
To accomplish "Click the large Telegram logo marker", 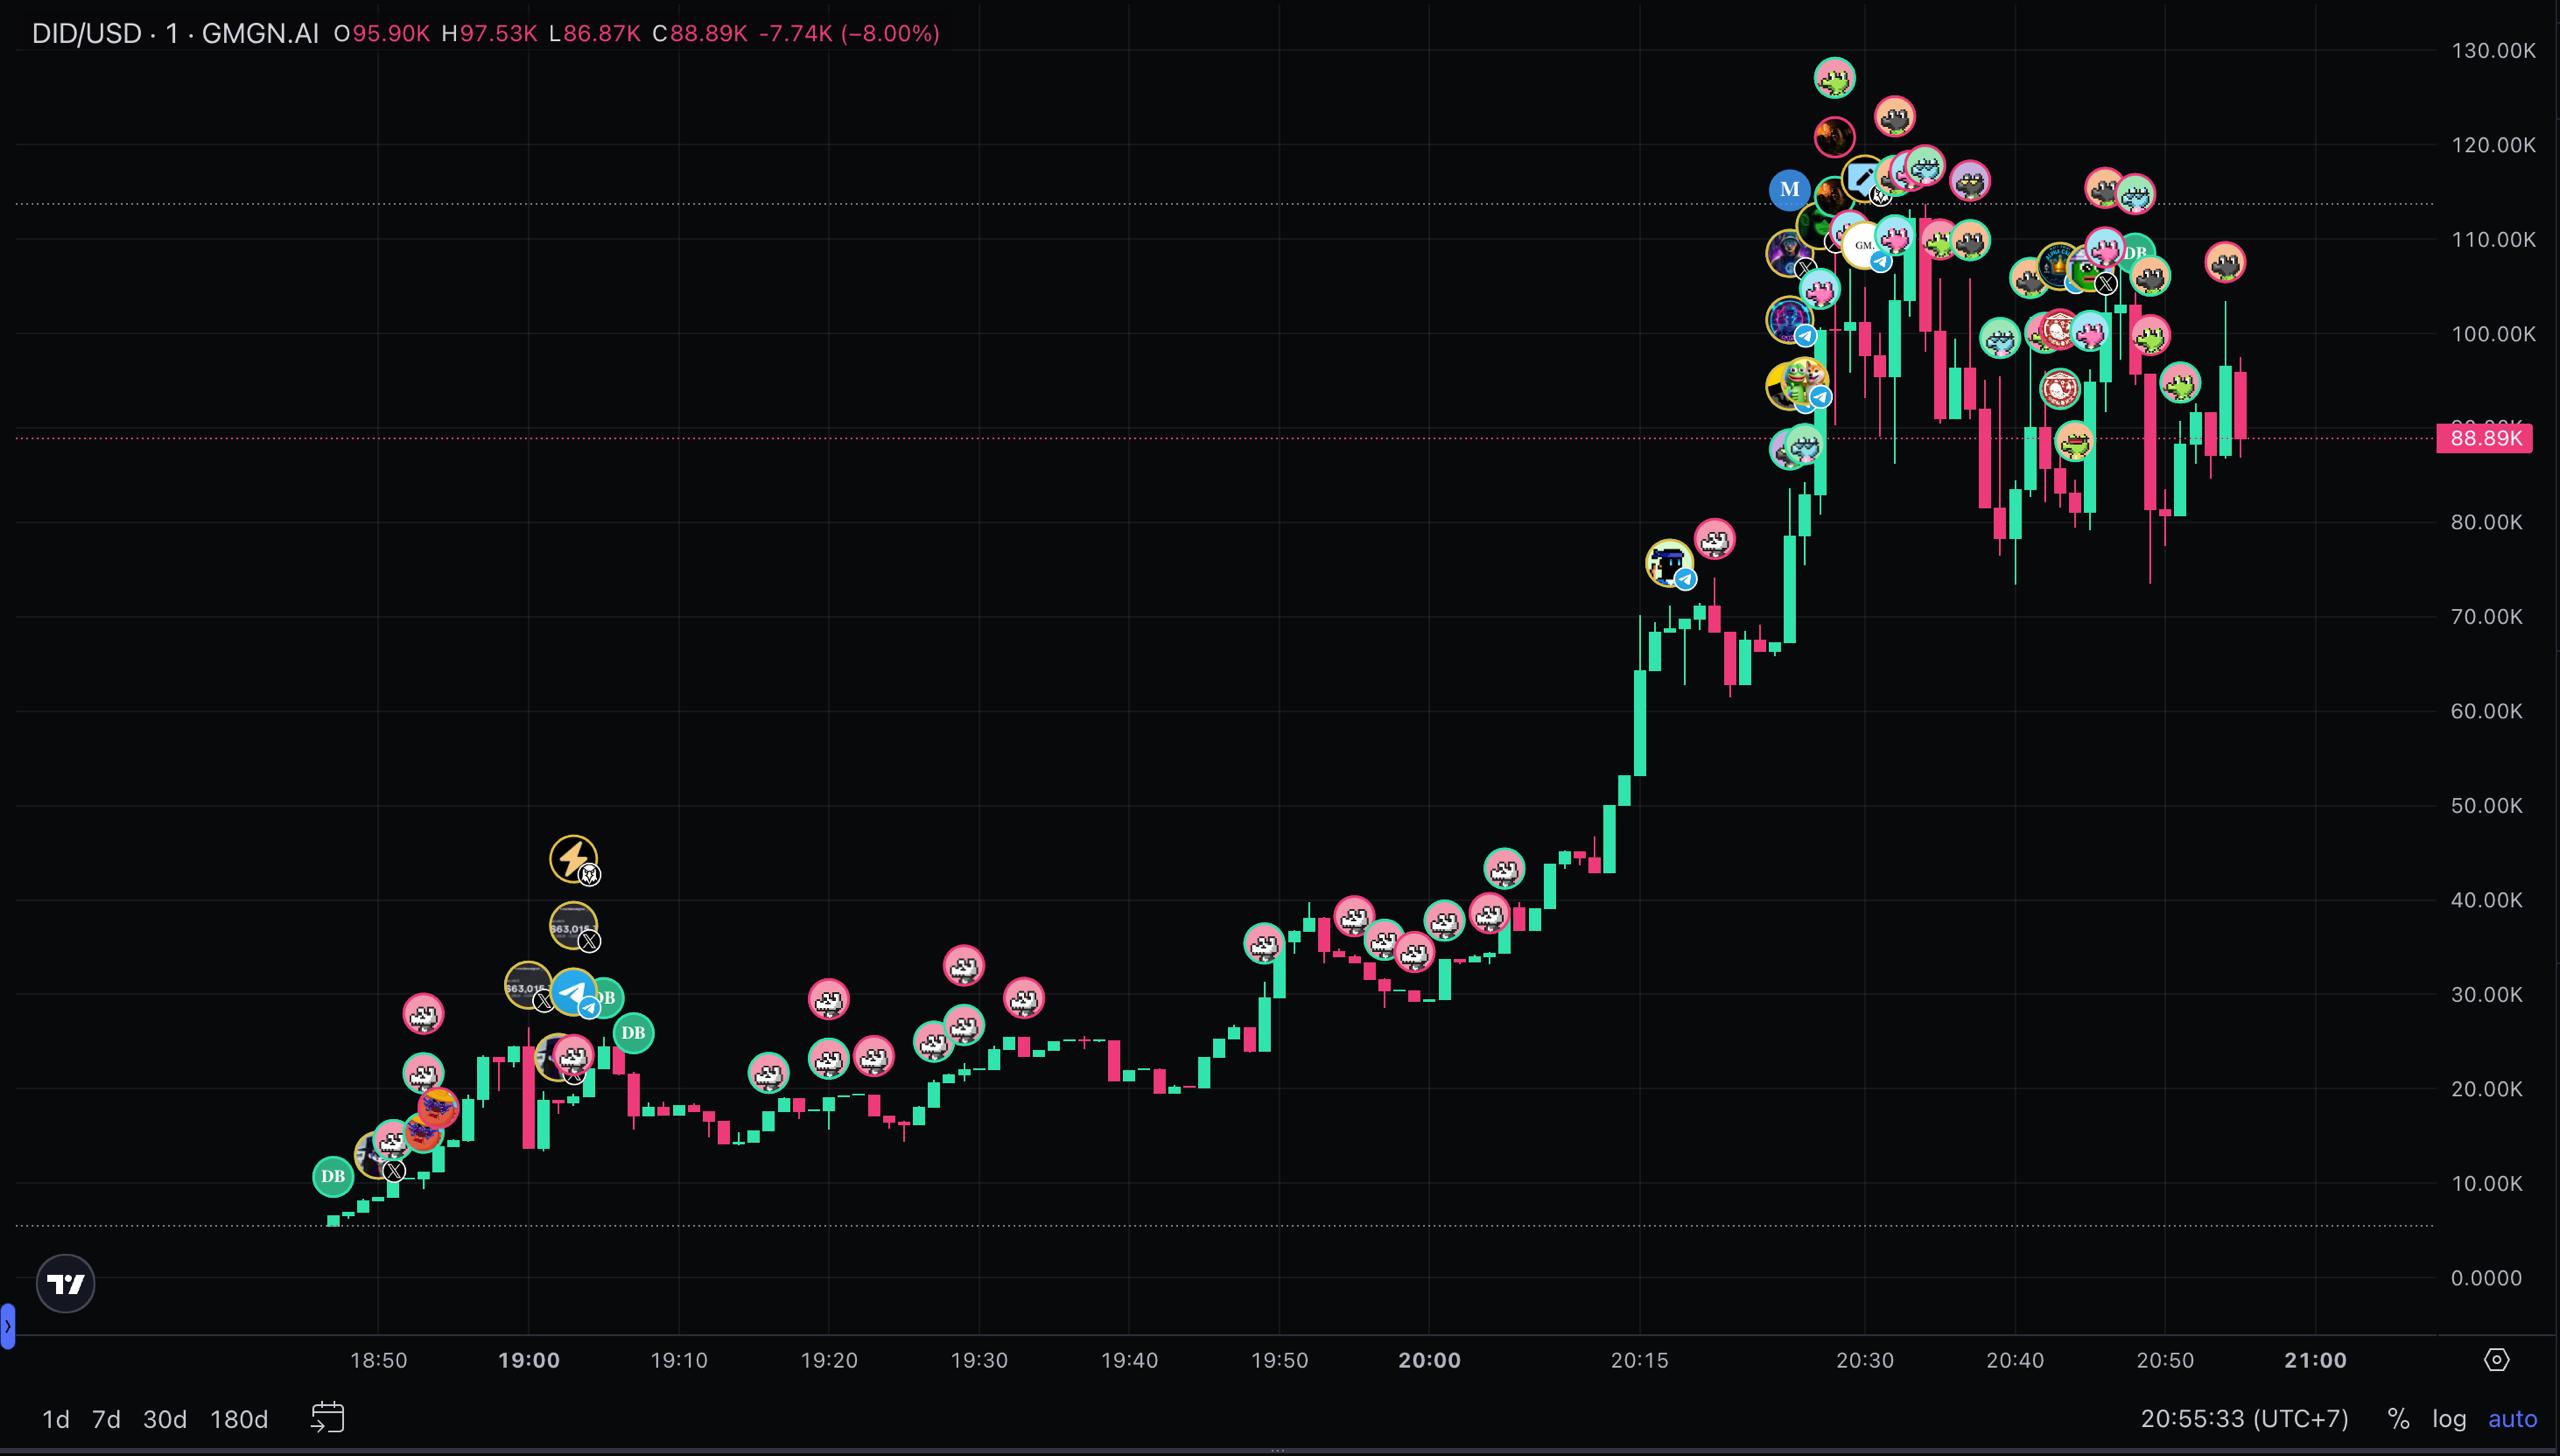I will tap(573, 992).
